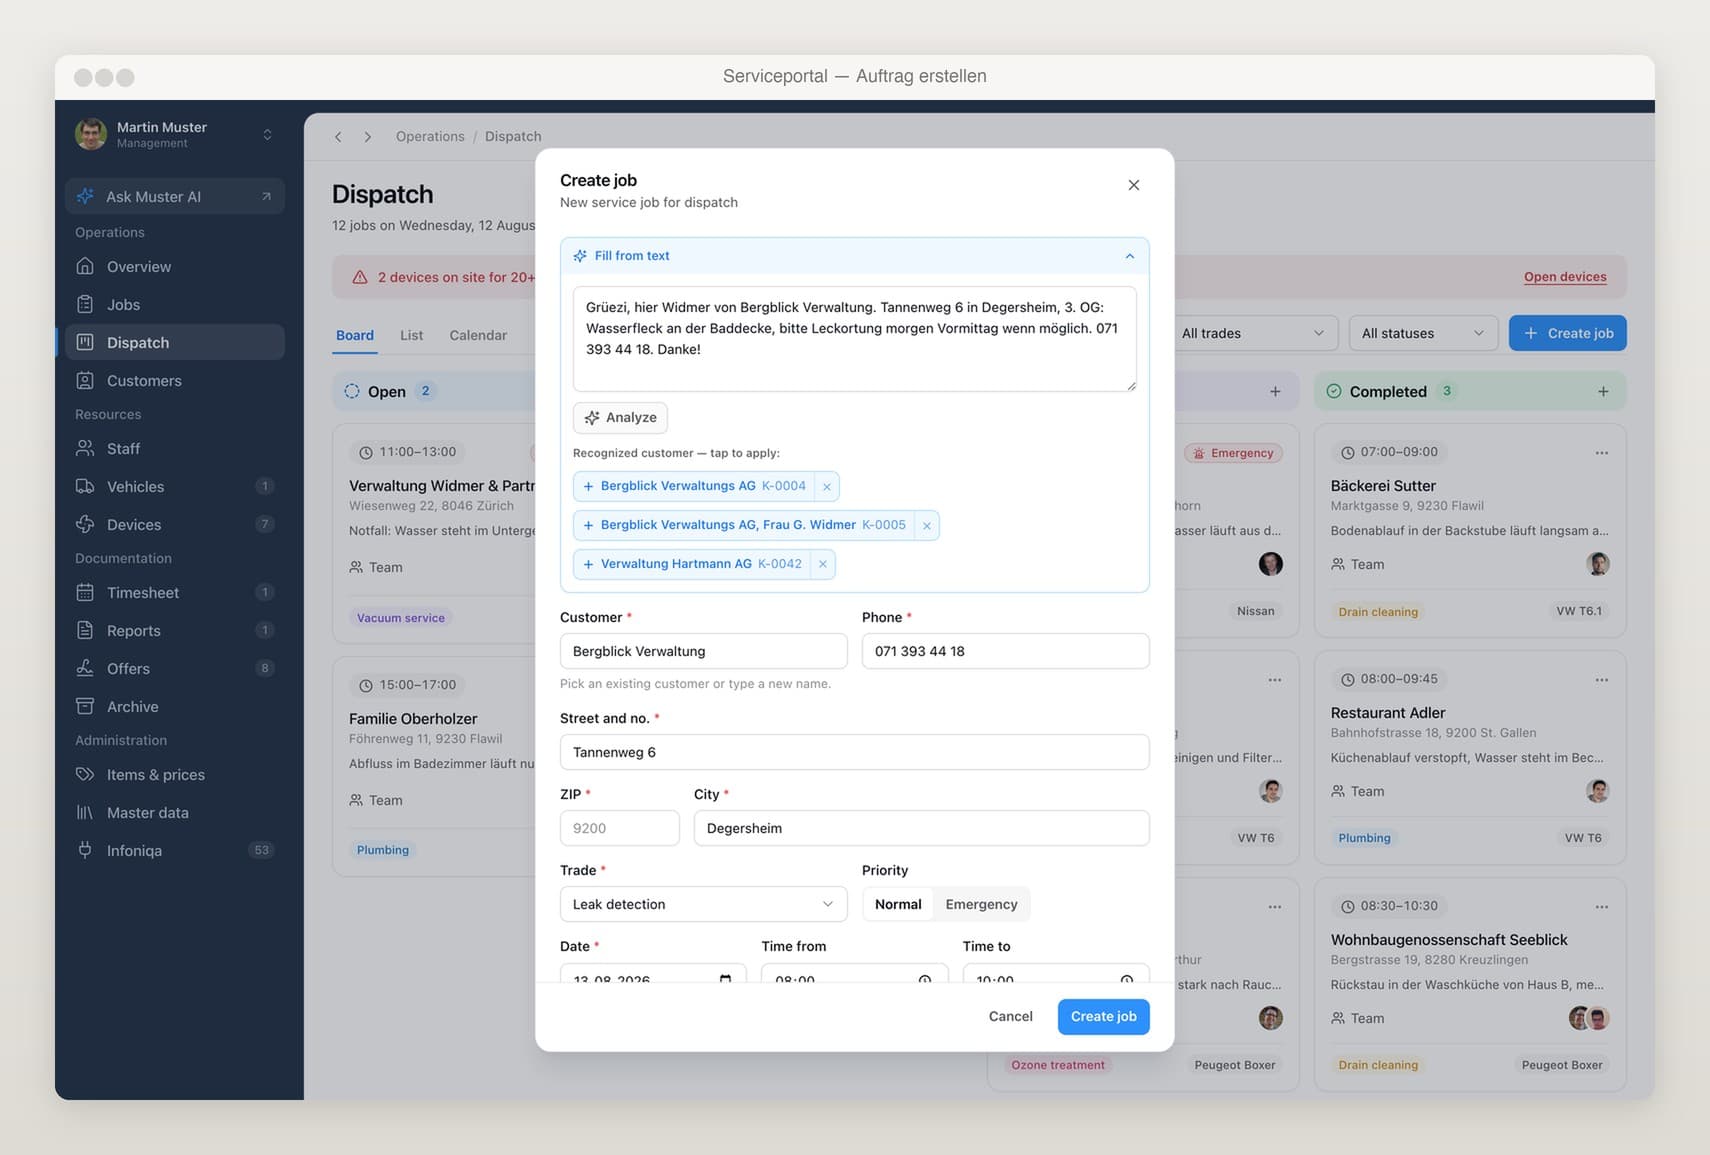Viewport: 1710px width, 1155px height.
Task: Open options menu for Wohnbaugenossenschaft Seeblick card
Action: 1602,907
